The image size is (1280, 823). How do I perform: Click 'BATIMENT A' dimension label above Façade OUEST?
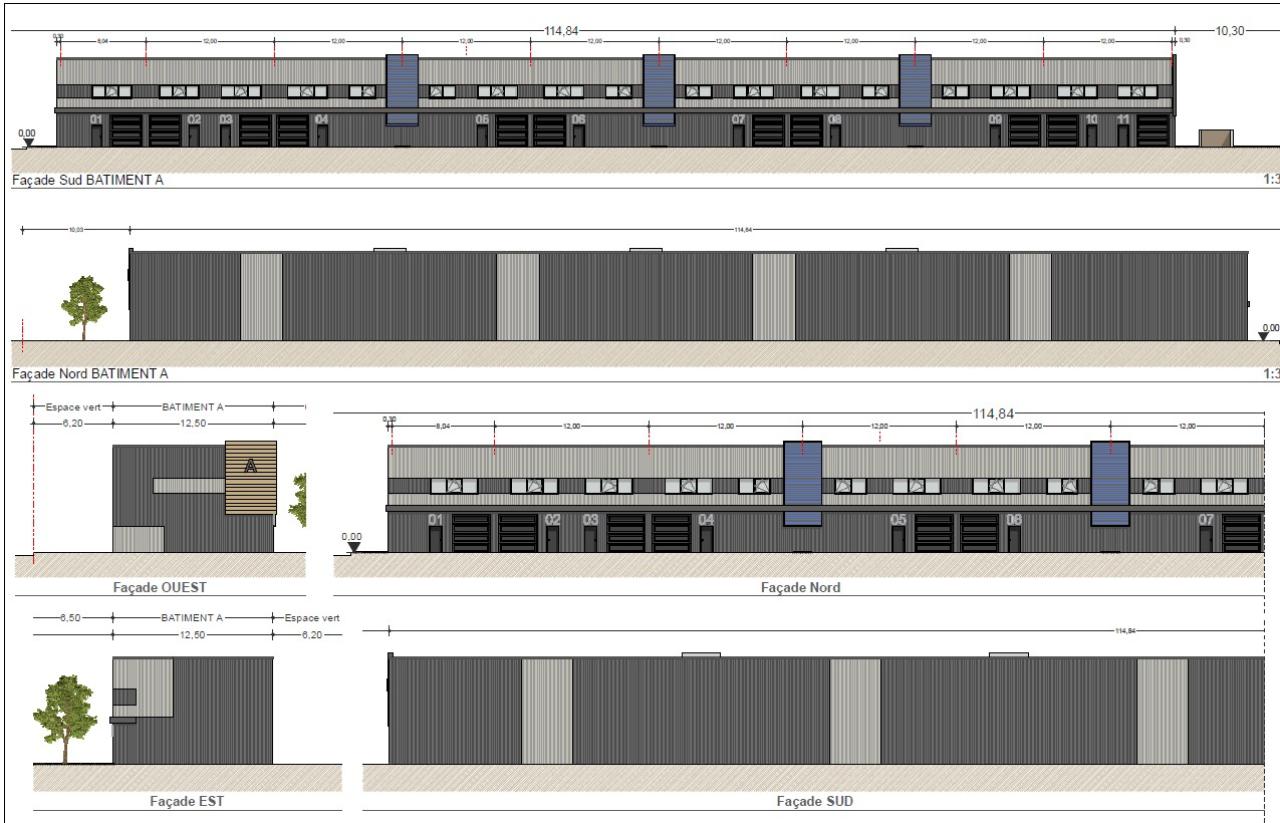[x=192, y=407]
